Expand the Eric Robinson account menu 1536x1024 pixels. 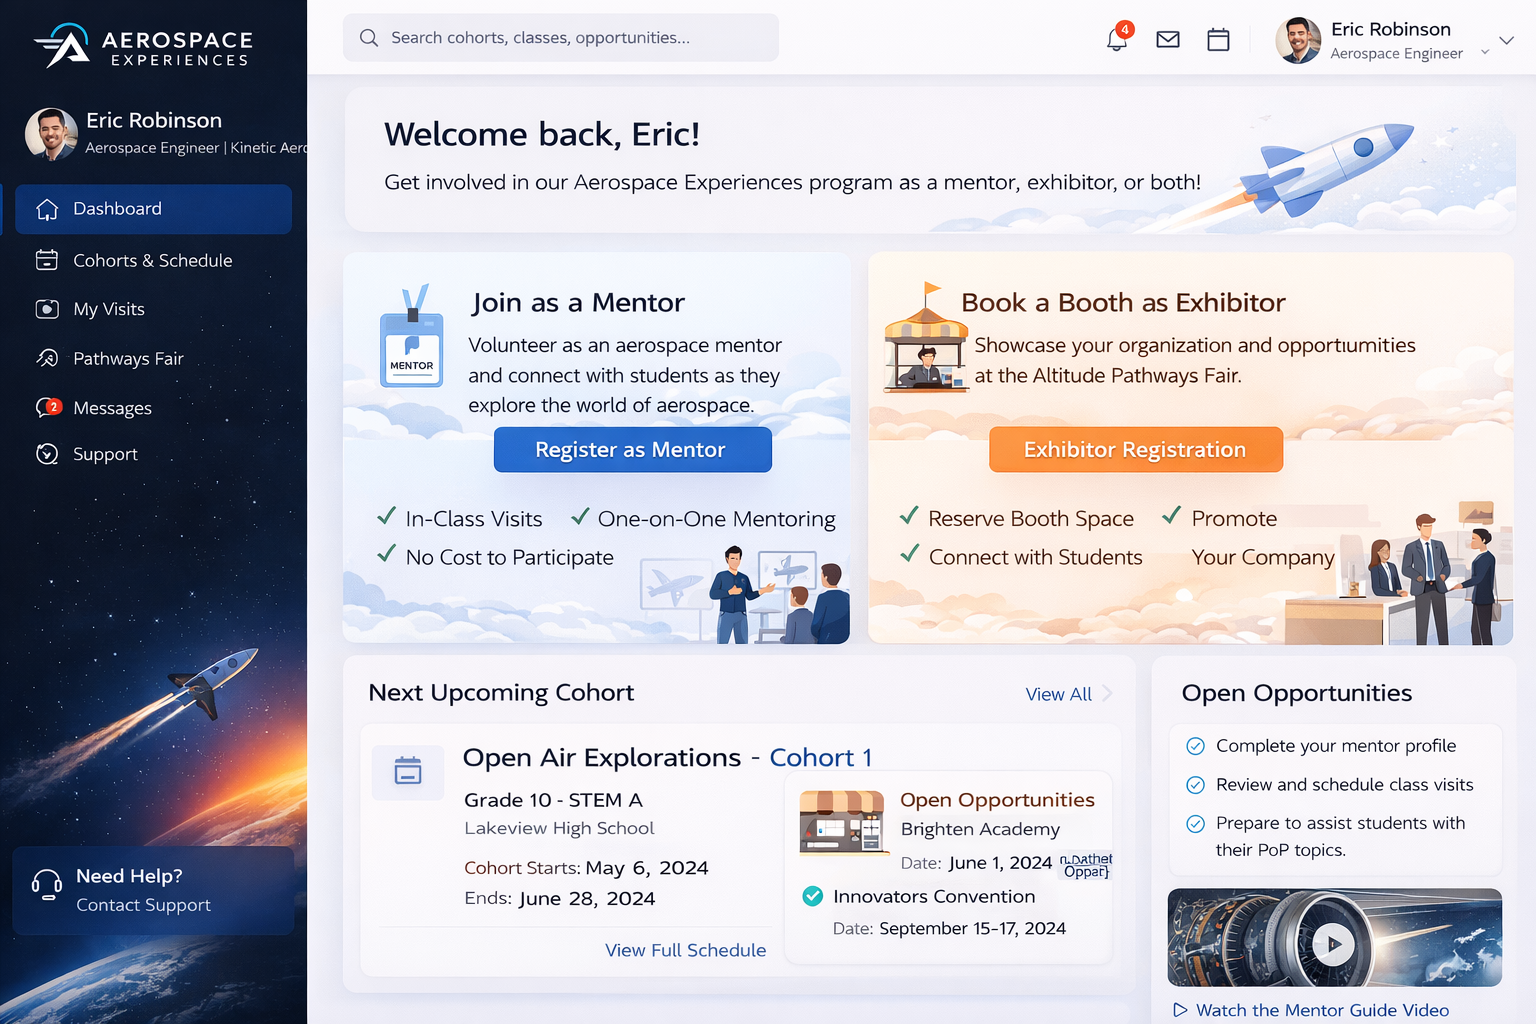1506,40
